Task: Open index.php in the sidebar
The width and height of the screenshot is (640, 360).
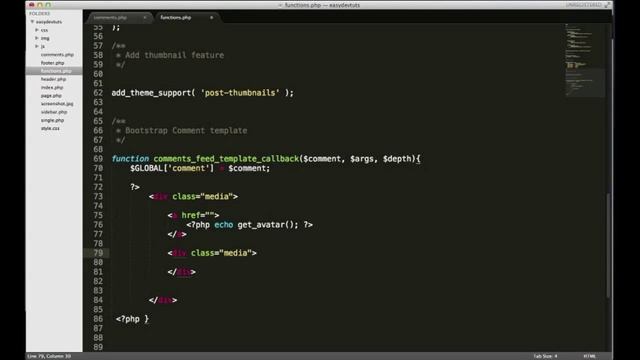Action: pos(52,87)
